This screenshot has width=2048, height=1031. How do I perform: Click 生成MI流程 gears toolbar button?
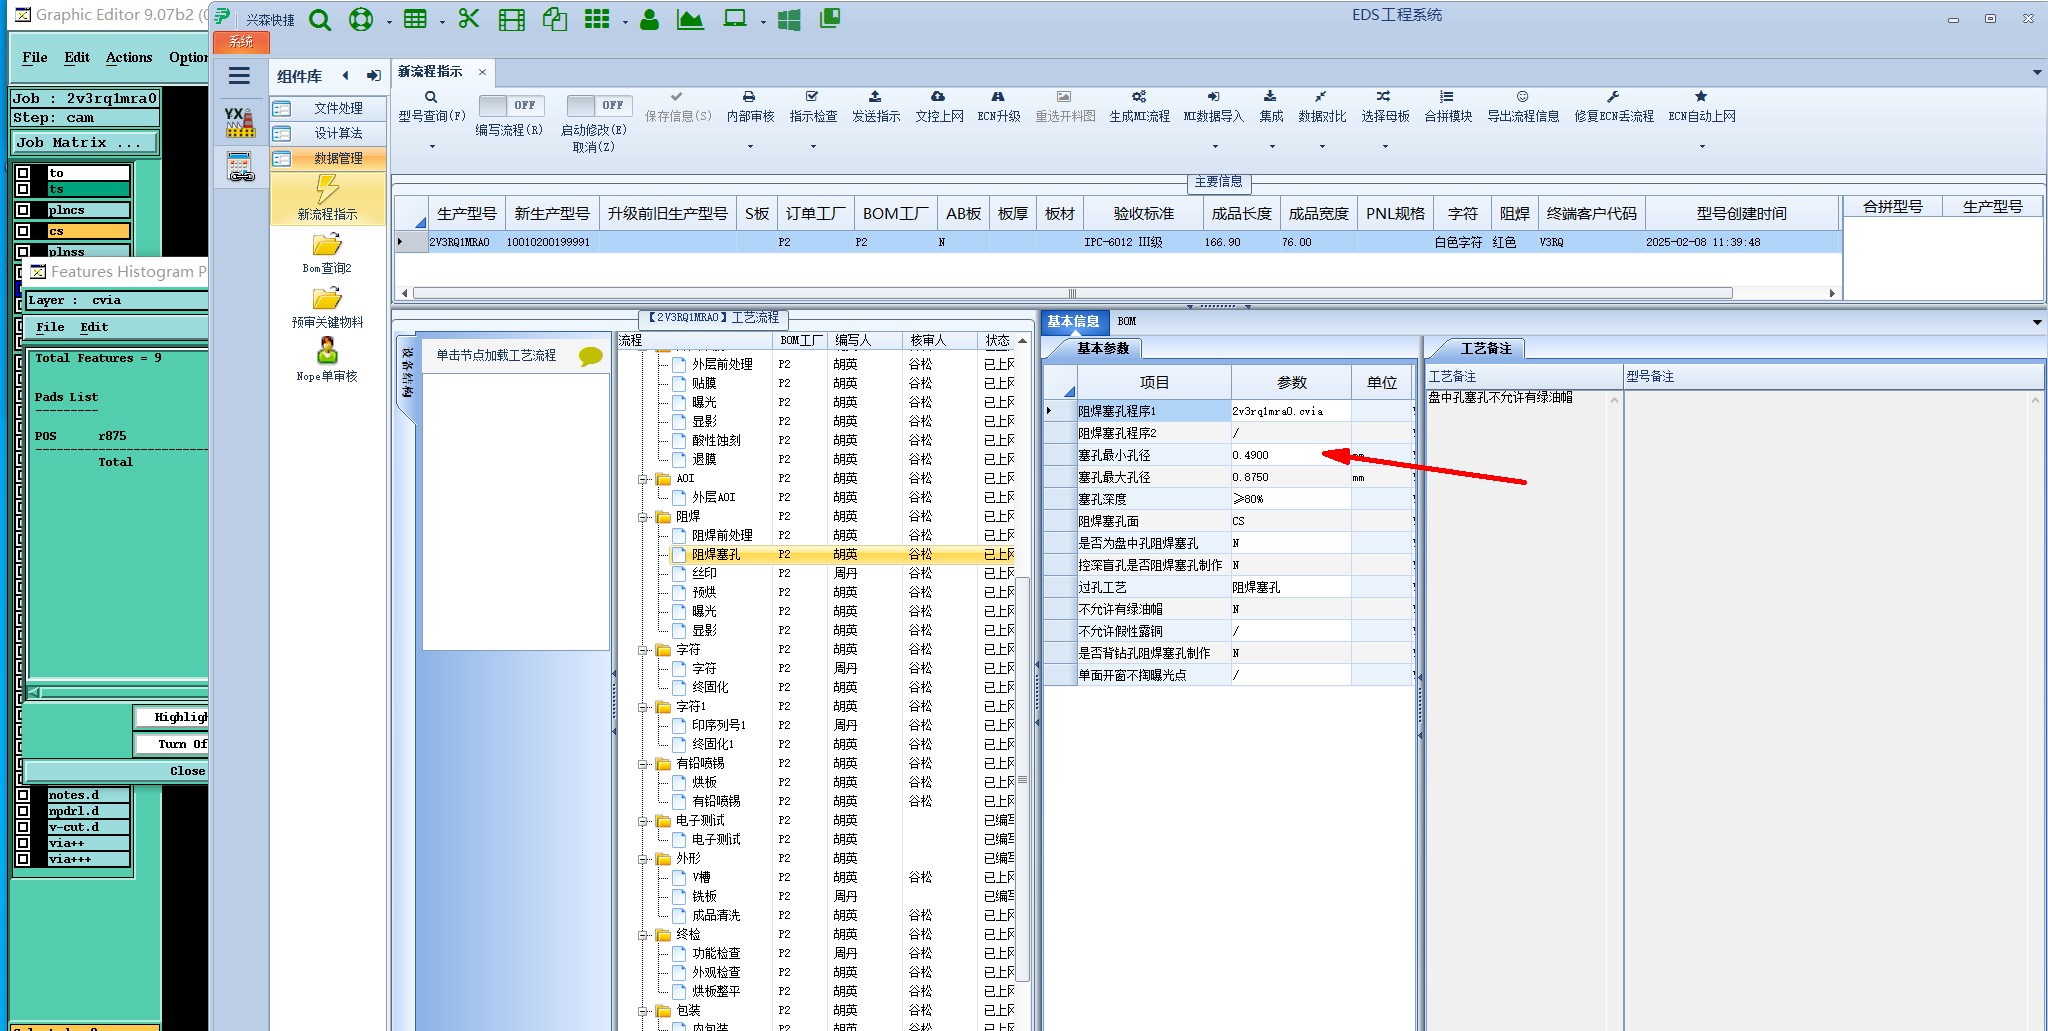click(1139, 107)
